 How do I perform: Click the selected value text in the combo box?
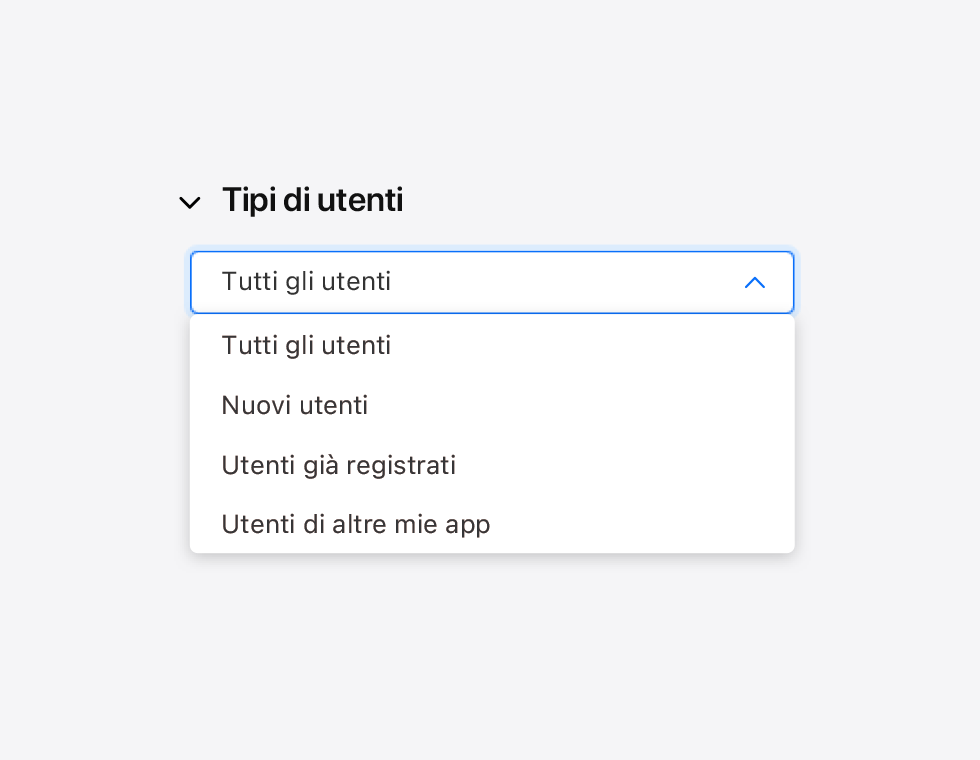point(306,282)
